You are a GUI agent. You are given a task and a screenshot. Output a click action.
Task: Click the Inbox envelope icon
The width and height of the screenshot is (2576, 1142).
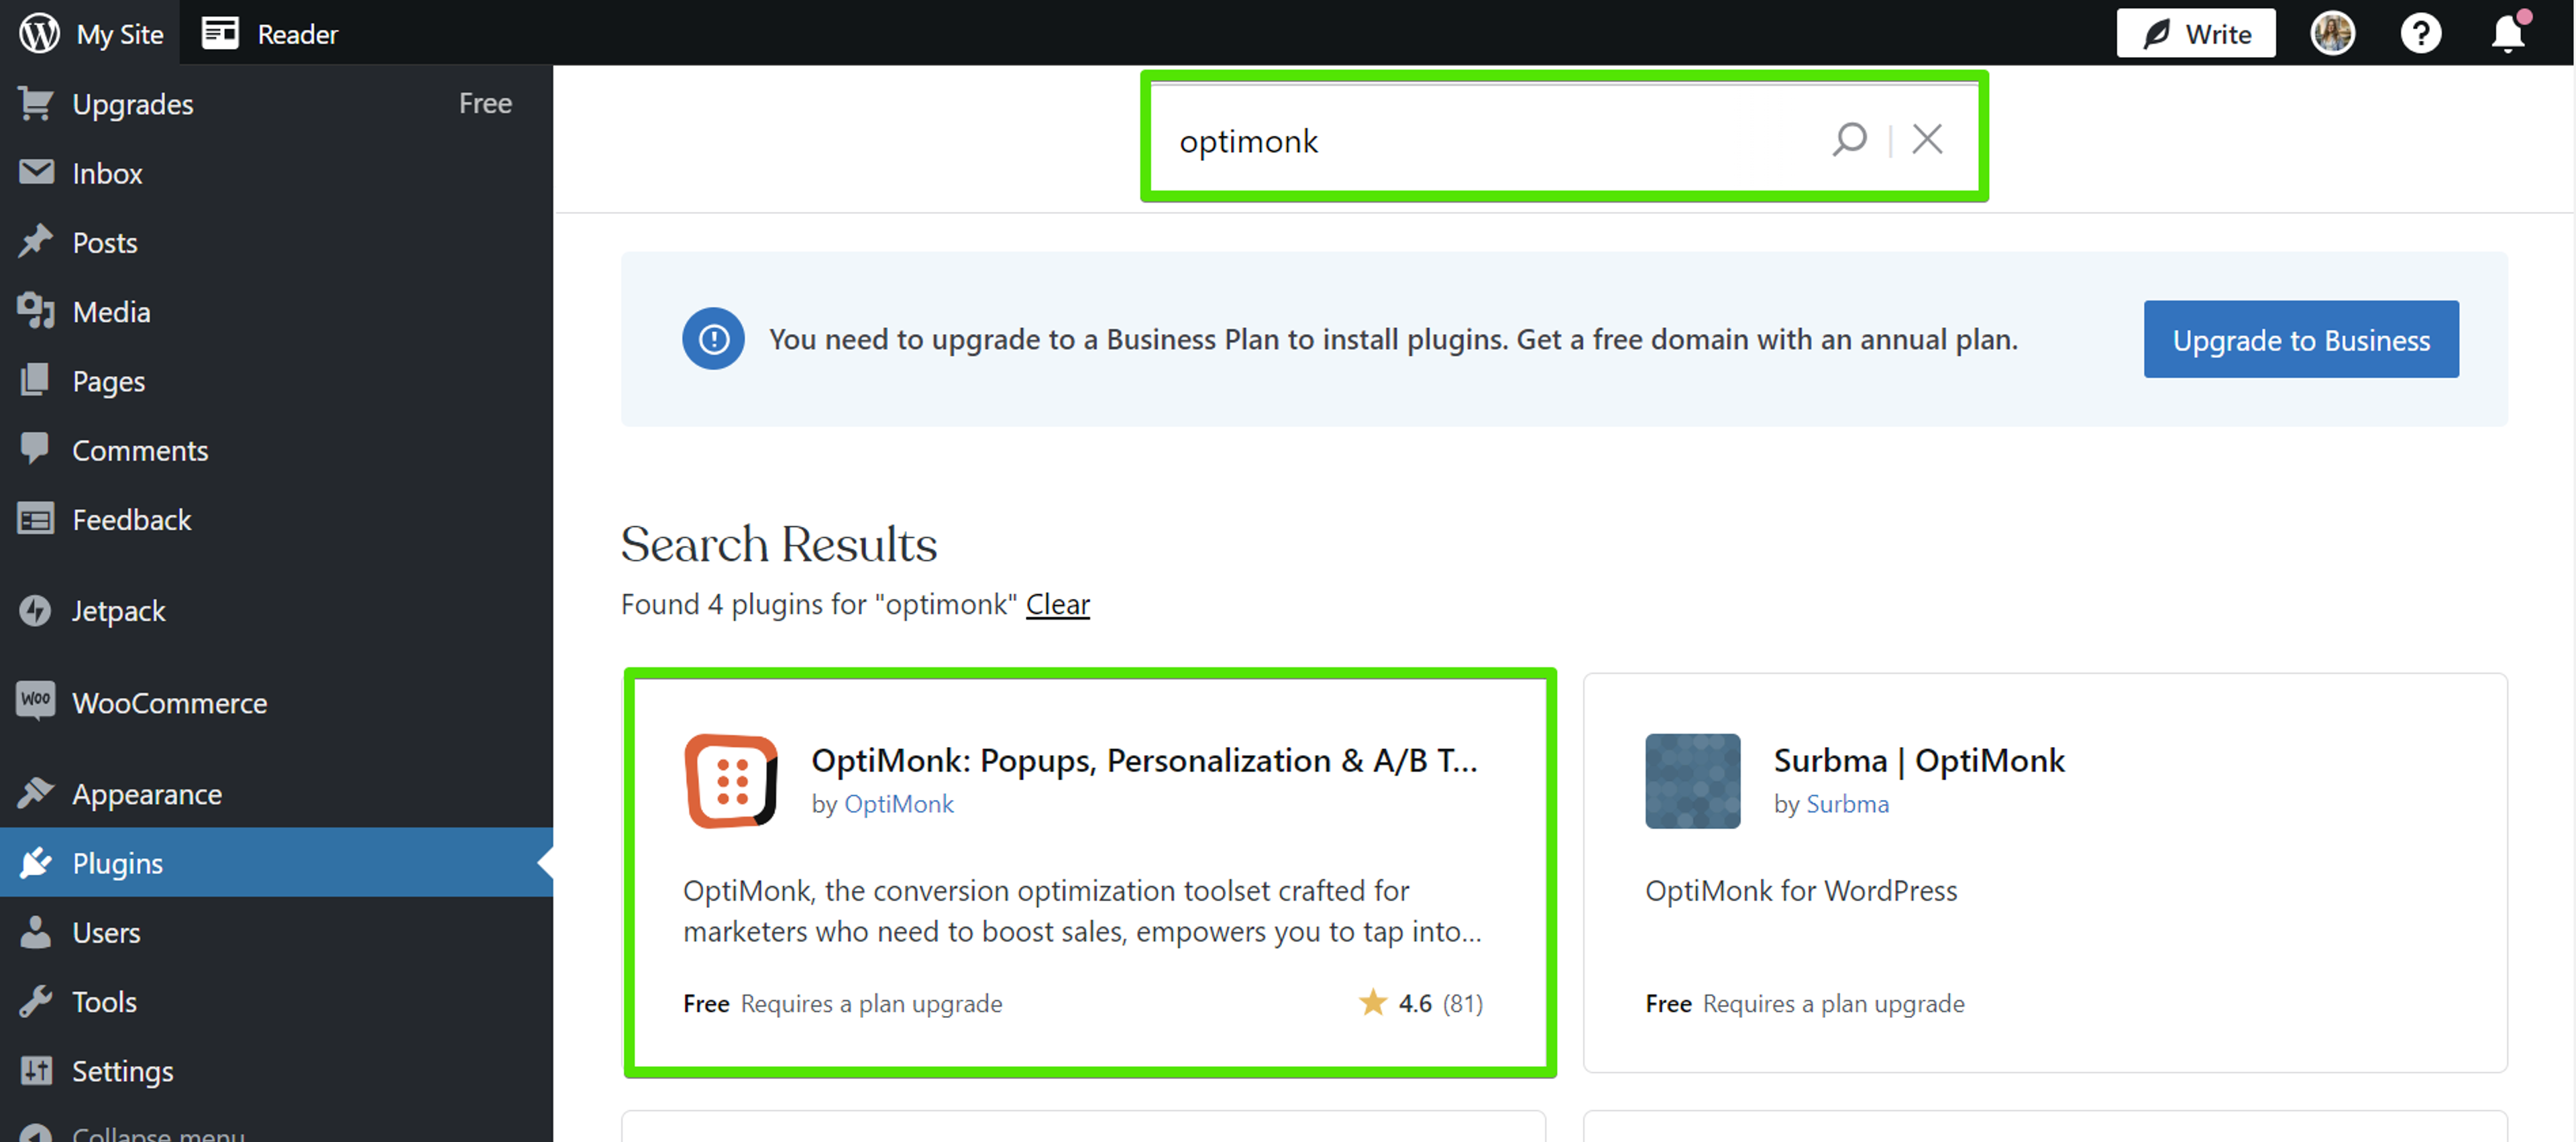click(36, 172)
